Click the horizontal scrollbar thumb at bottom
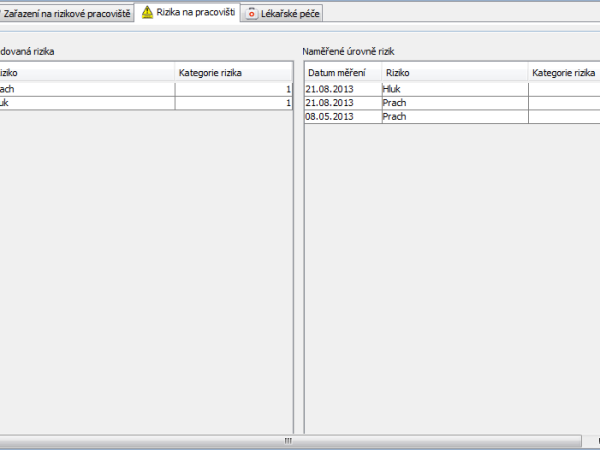The width and height of the screenshot is (600, 450). coord(288,440)
